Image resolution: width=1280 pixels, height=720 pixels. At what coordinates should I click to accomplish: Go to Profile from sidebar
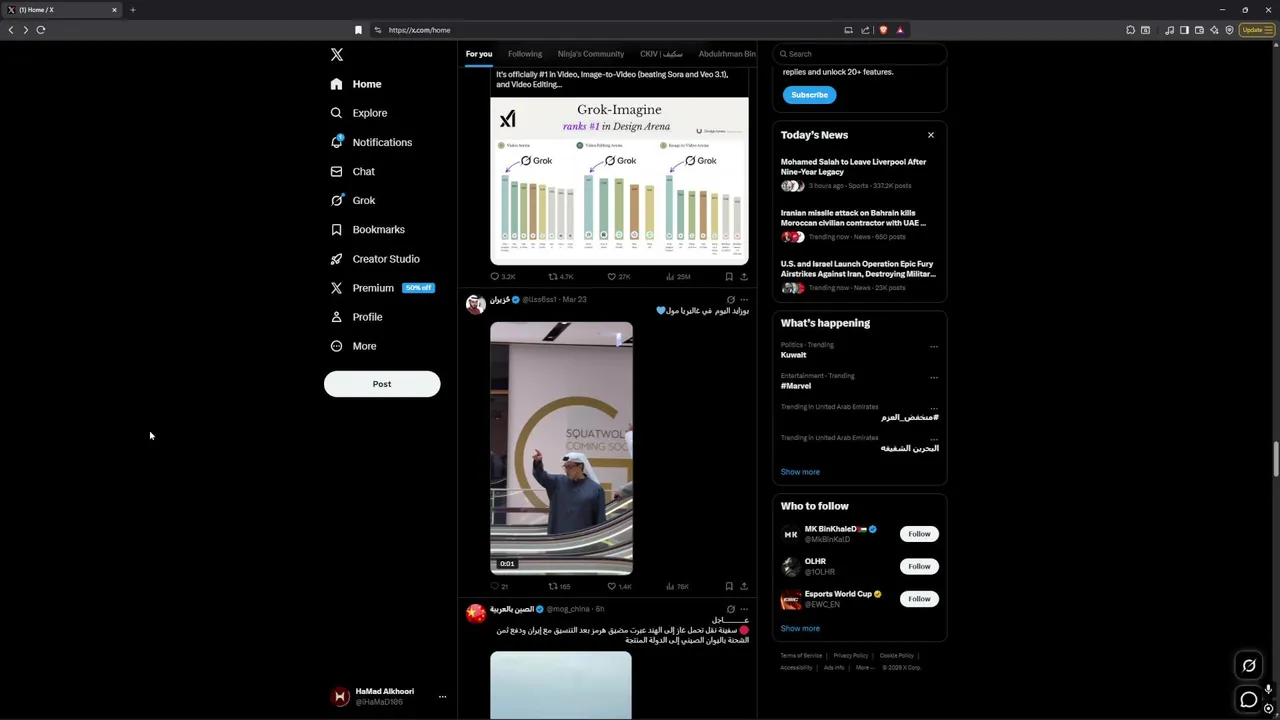[356, 317]
